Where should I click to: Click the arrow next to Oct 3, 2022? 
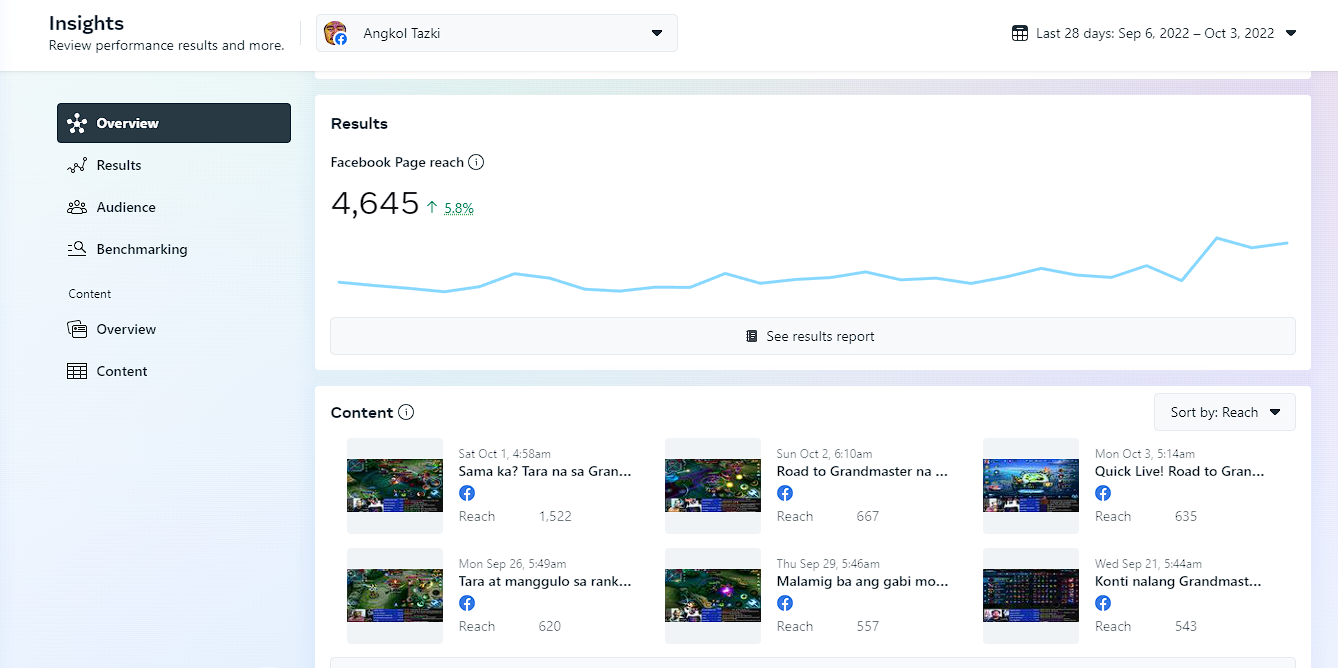1291,33
